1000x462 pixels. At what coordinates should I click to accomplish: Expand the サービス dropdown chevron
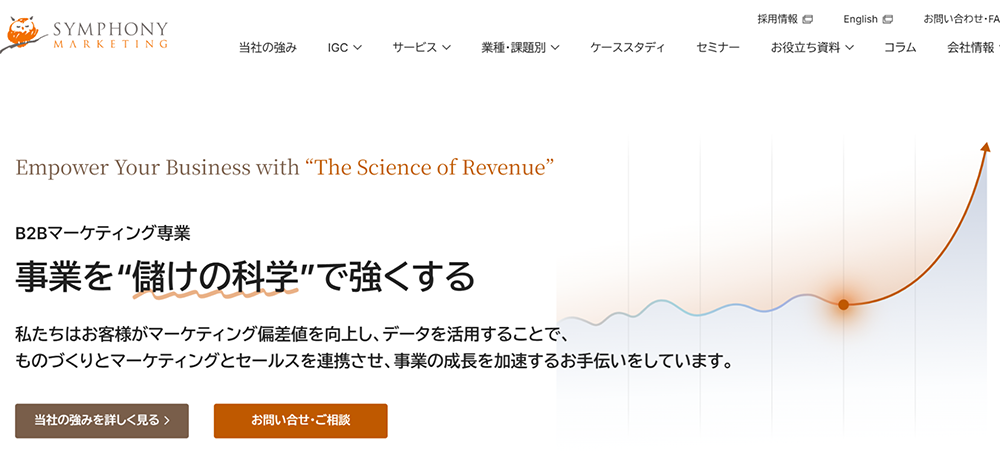(446, 47)
